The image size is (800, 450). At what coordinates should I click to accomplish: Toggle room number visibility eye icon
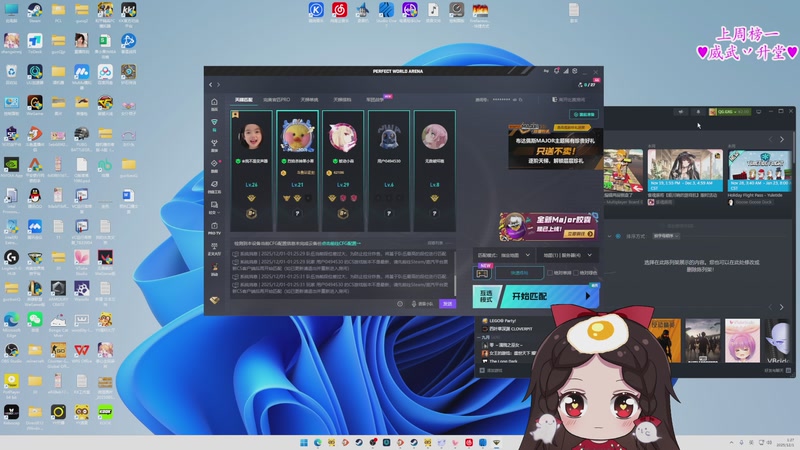coord(514,99)
